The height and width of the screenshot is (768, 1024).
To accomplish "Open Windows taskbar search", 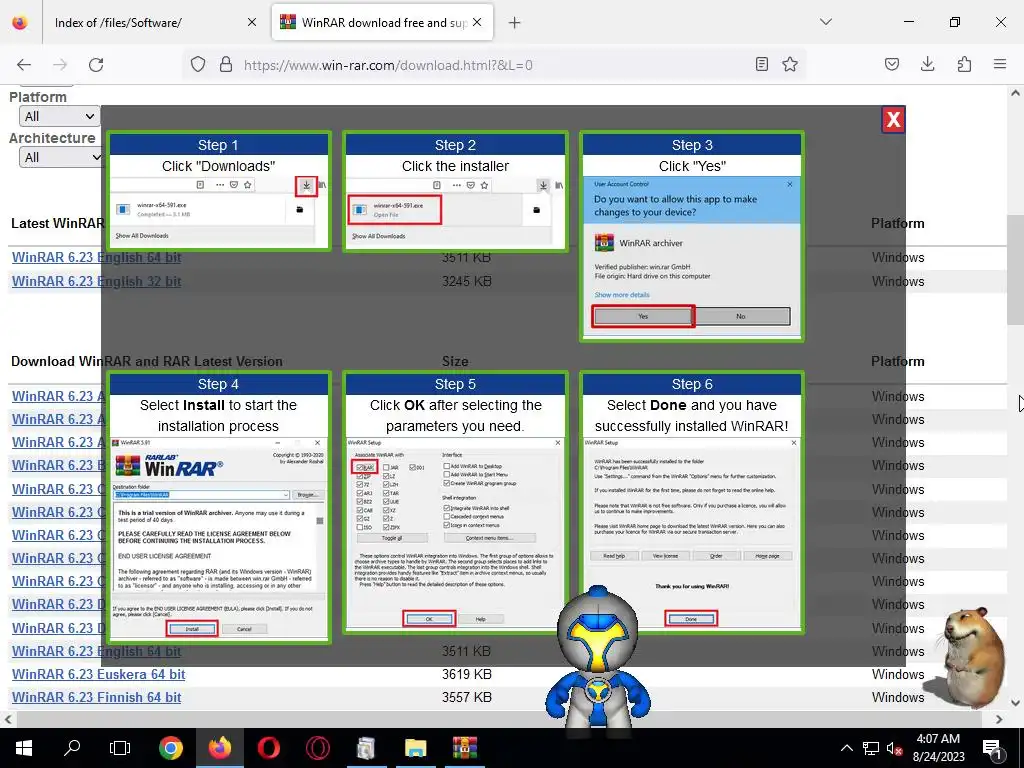I will (72, 748).
